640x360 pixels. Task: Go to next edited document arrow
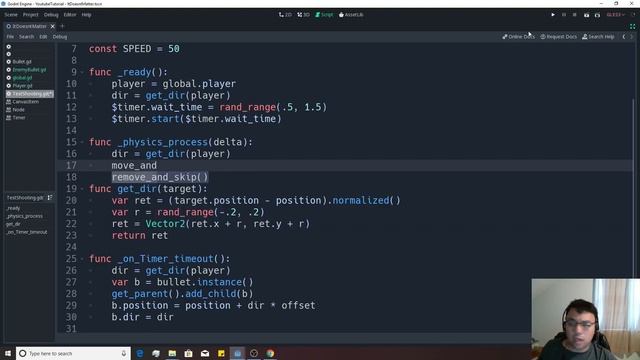[x=632, y=37]
